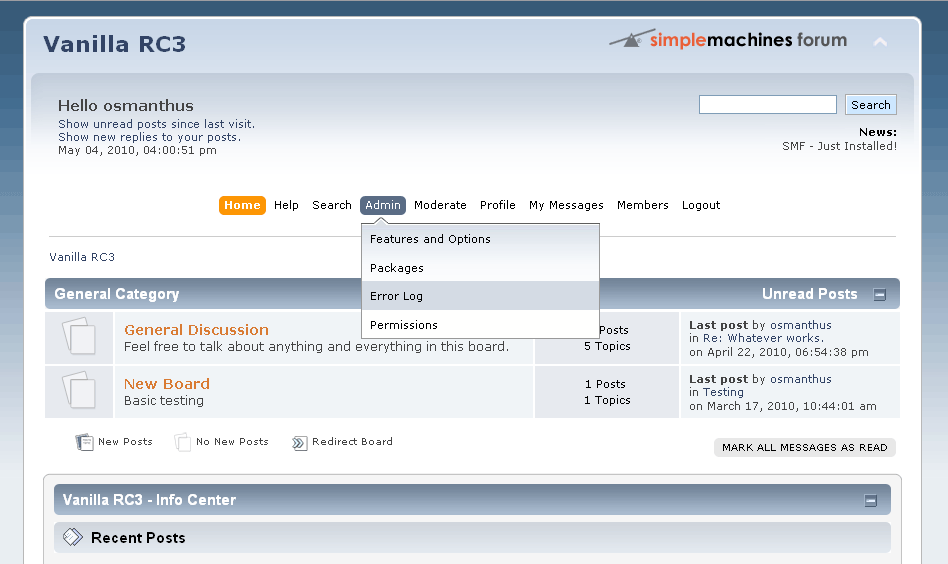The height and width of the screenshot is (564, 948).
Task: Select Error Log from Admin dropdown
Action: coord(480,296)
